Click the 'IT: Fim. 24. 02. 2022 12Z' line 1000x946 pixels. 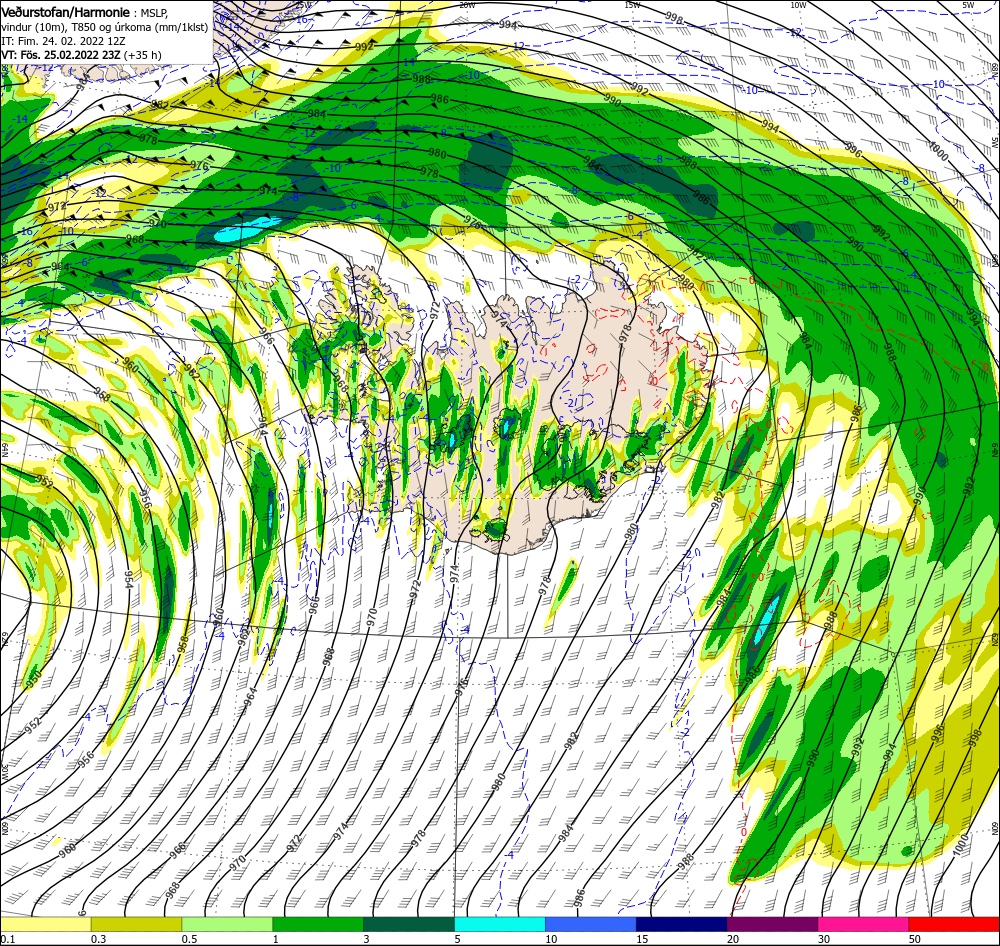(63, 41)
